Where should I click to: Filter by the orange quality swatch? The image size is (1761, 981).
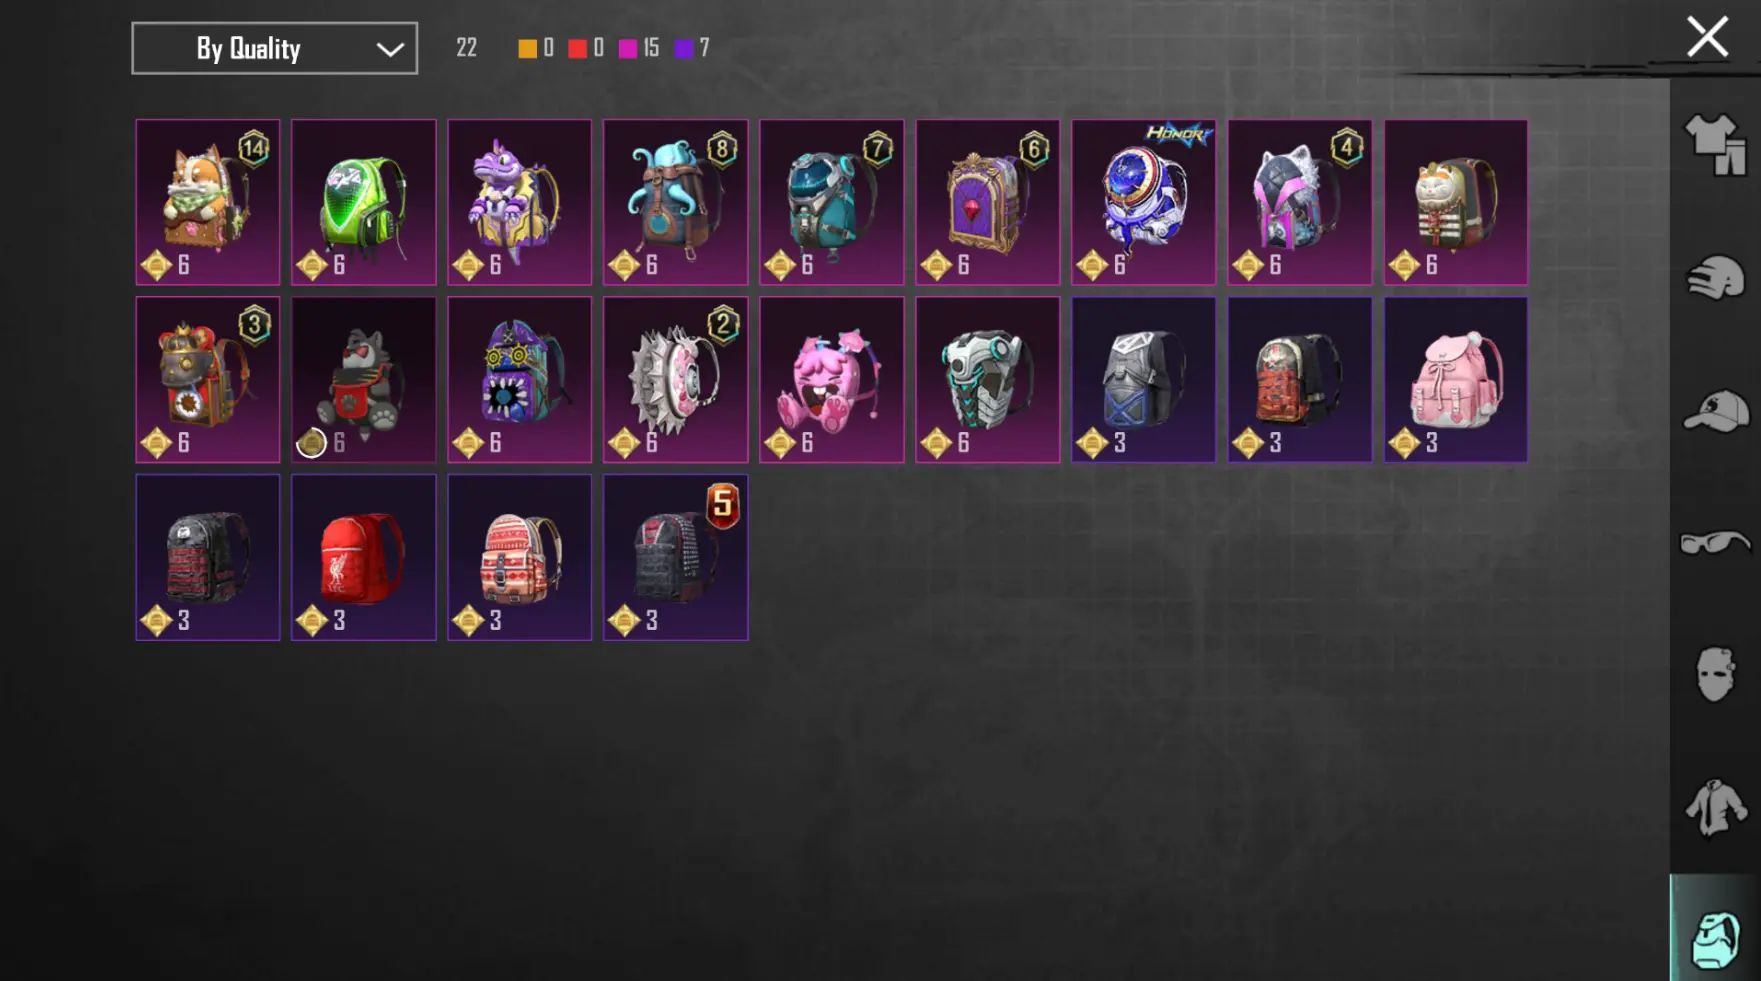tap(527, 48)
